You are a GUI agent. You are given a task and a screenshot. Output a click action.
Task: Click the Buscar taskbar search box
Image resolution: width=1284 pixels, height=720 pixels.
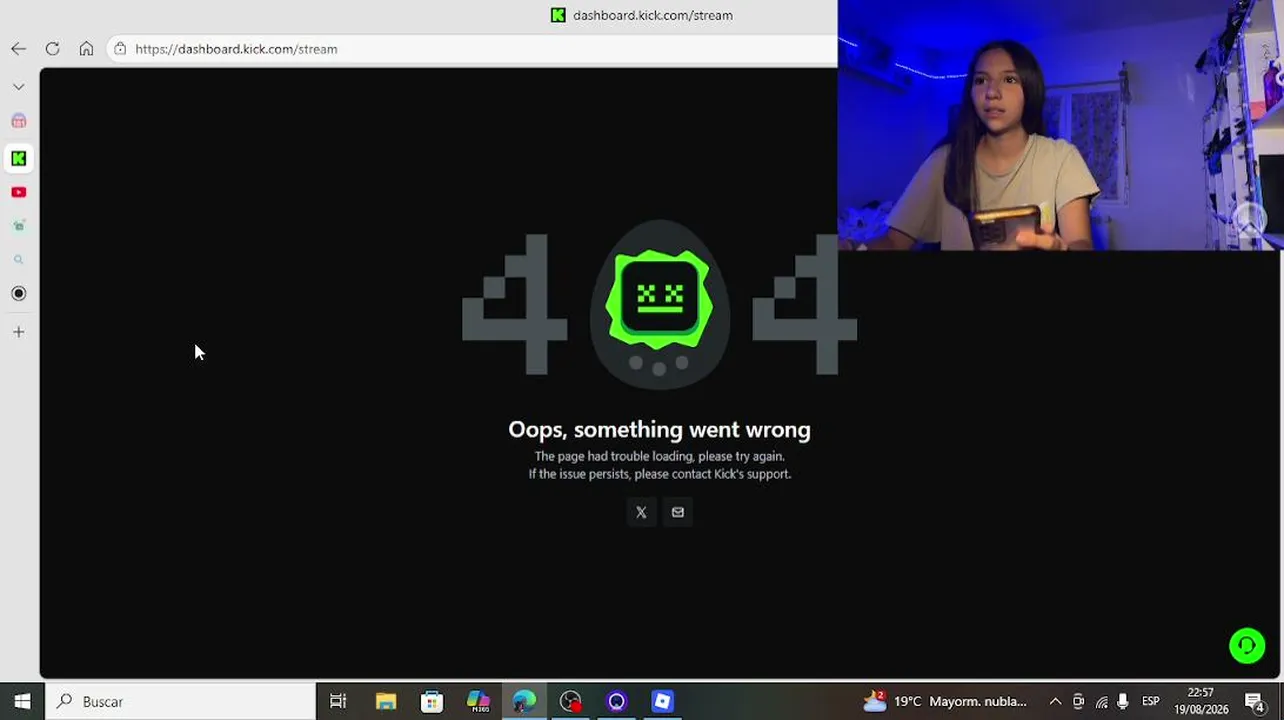click(x=180, y=701)
